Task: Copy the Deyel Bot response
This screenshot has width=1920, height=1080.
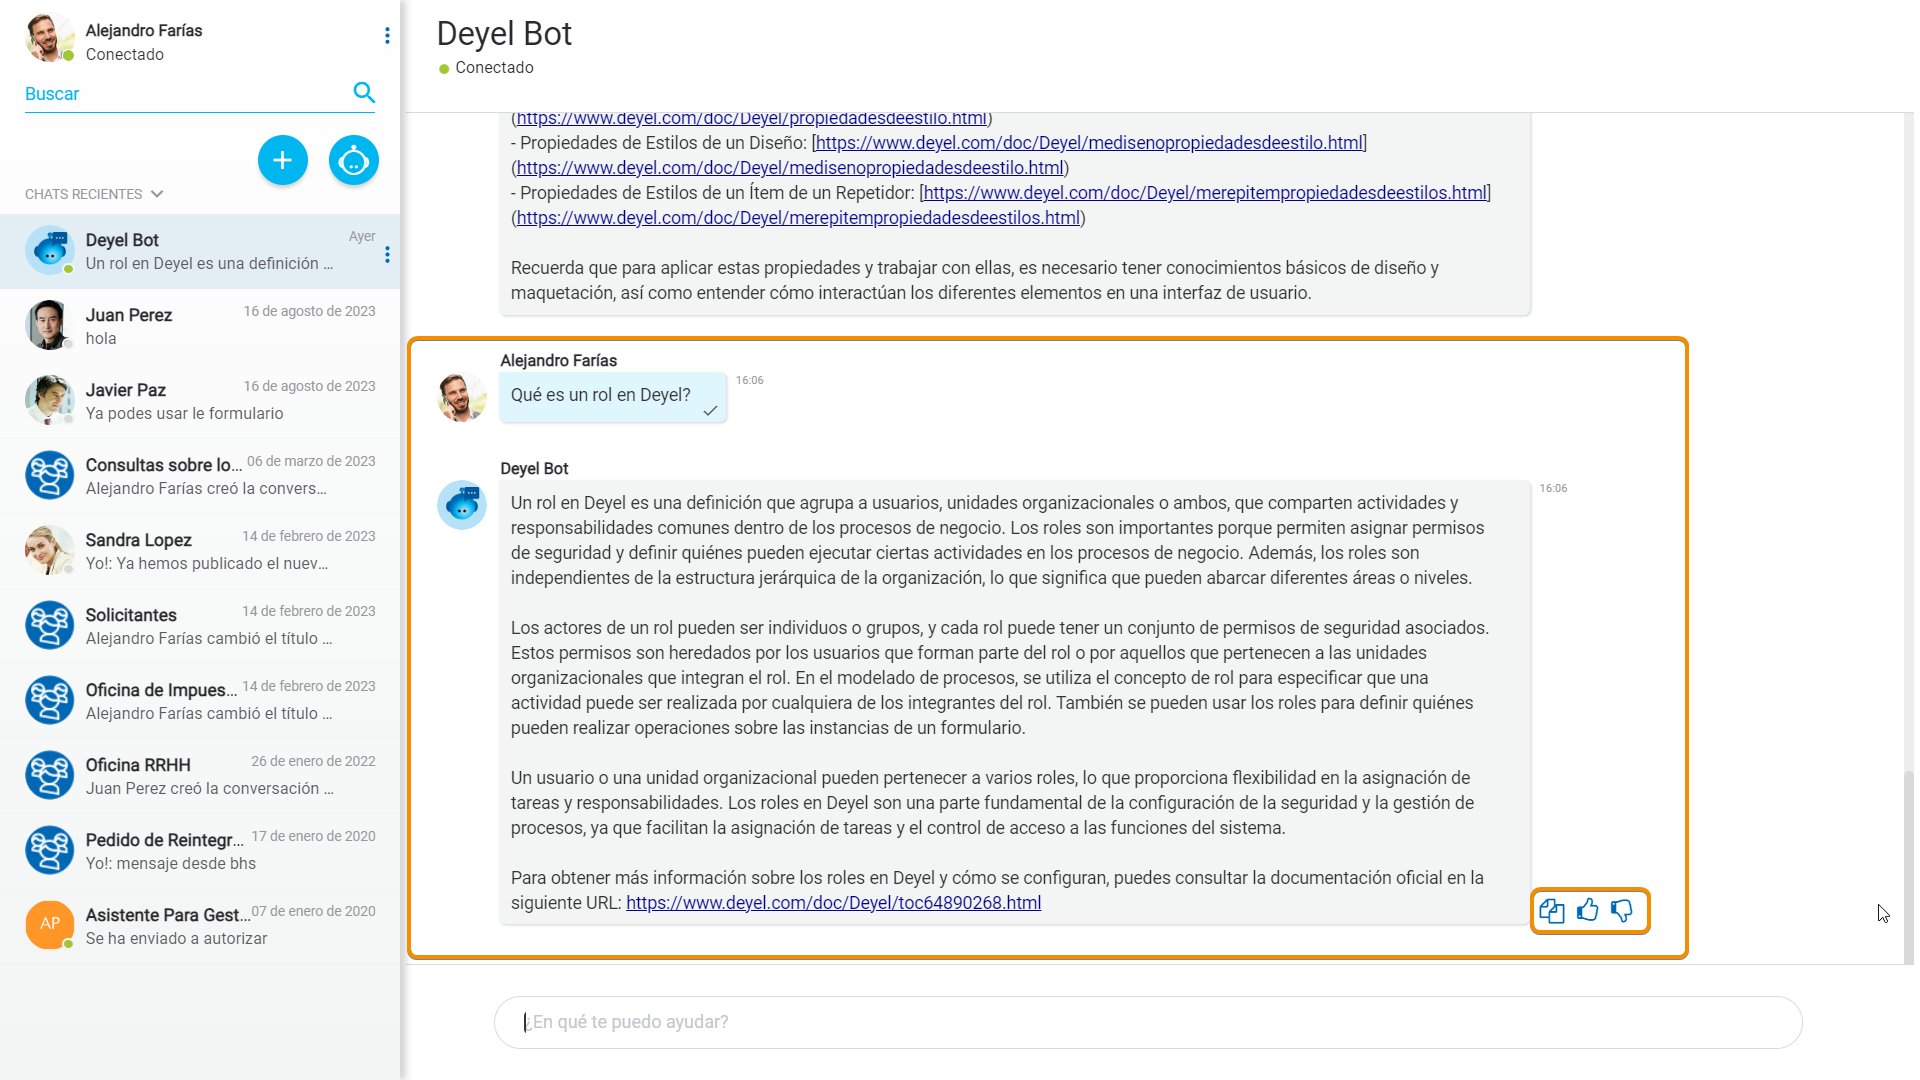Action: pos(1551,911)
